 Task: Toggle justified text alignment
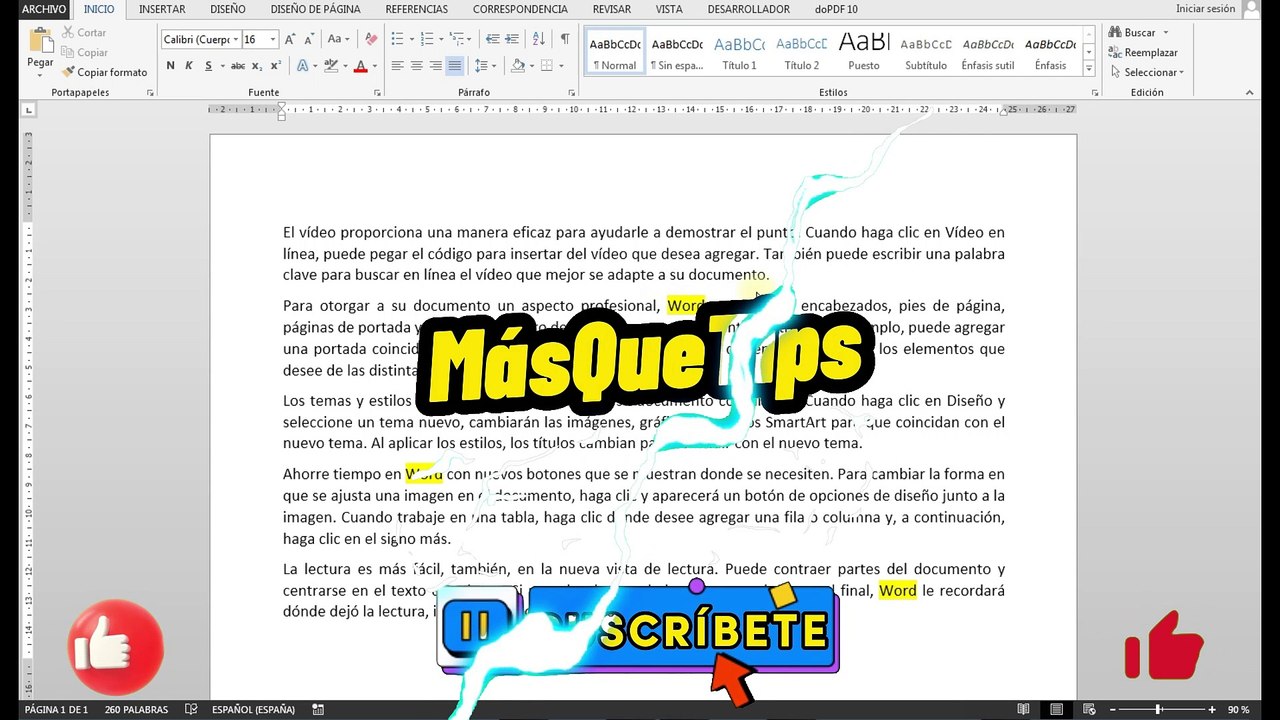[x=455, y=66]
